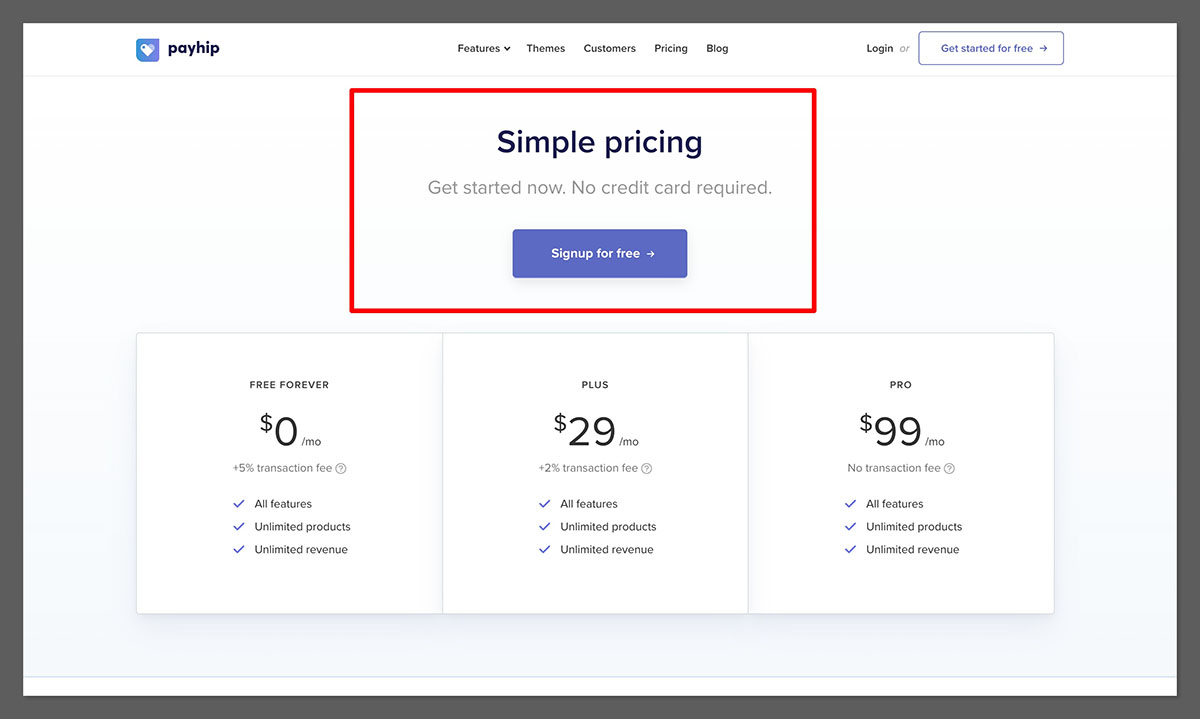Image resolution: width=1200 pixels, height=719 pixels.
Task: Open the help icon beside +2% transaction fee
Action: [646, 468]
